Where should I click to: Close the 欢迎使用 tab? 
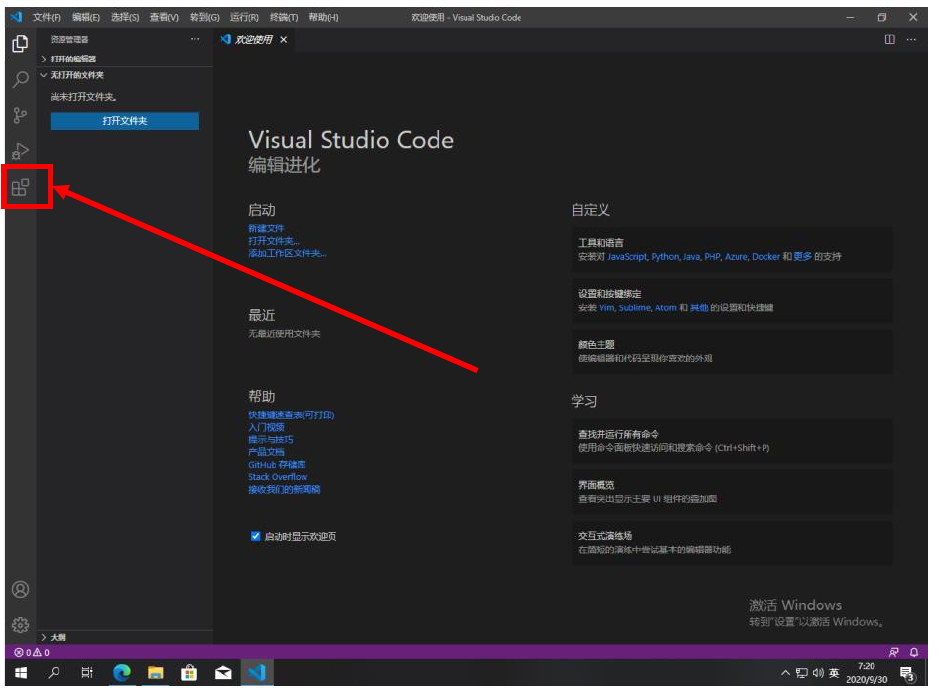(284, 40)
